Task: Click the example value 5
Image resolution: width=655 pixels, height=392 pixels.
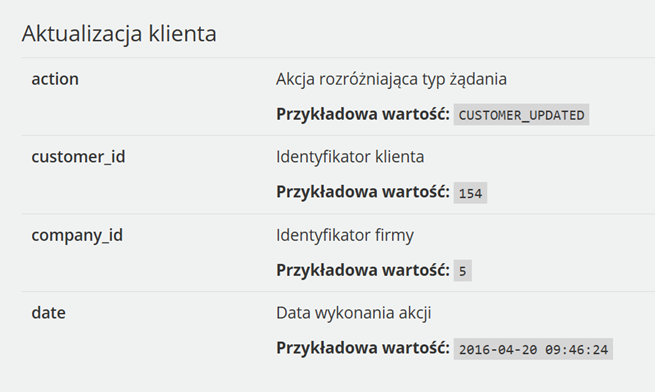Action: (462, 271)
